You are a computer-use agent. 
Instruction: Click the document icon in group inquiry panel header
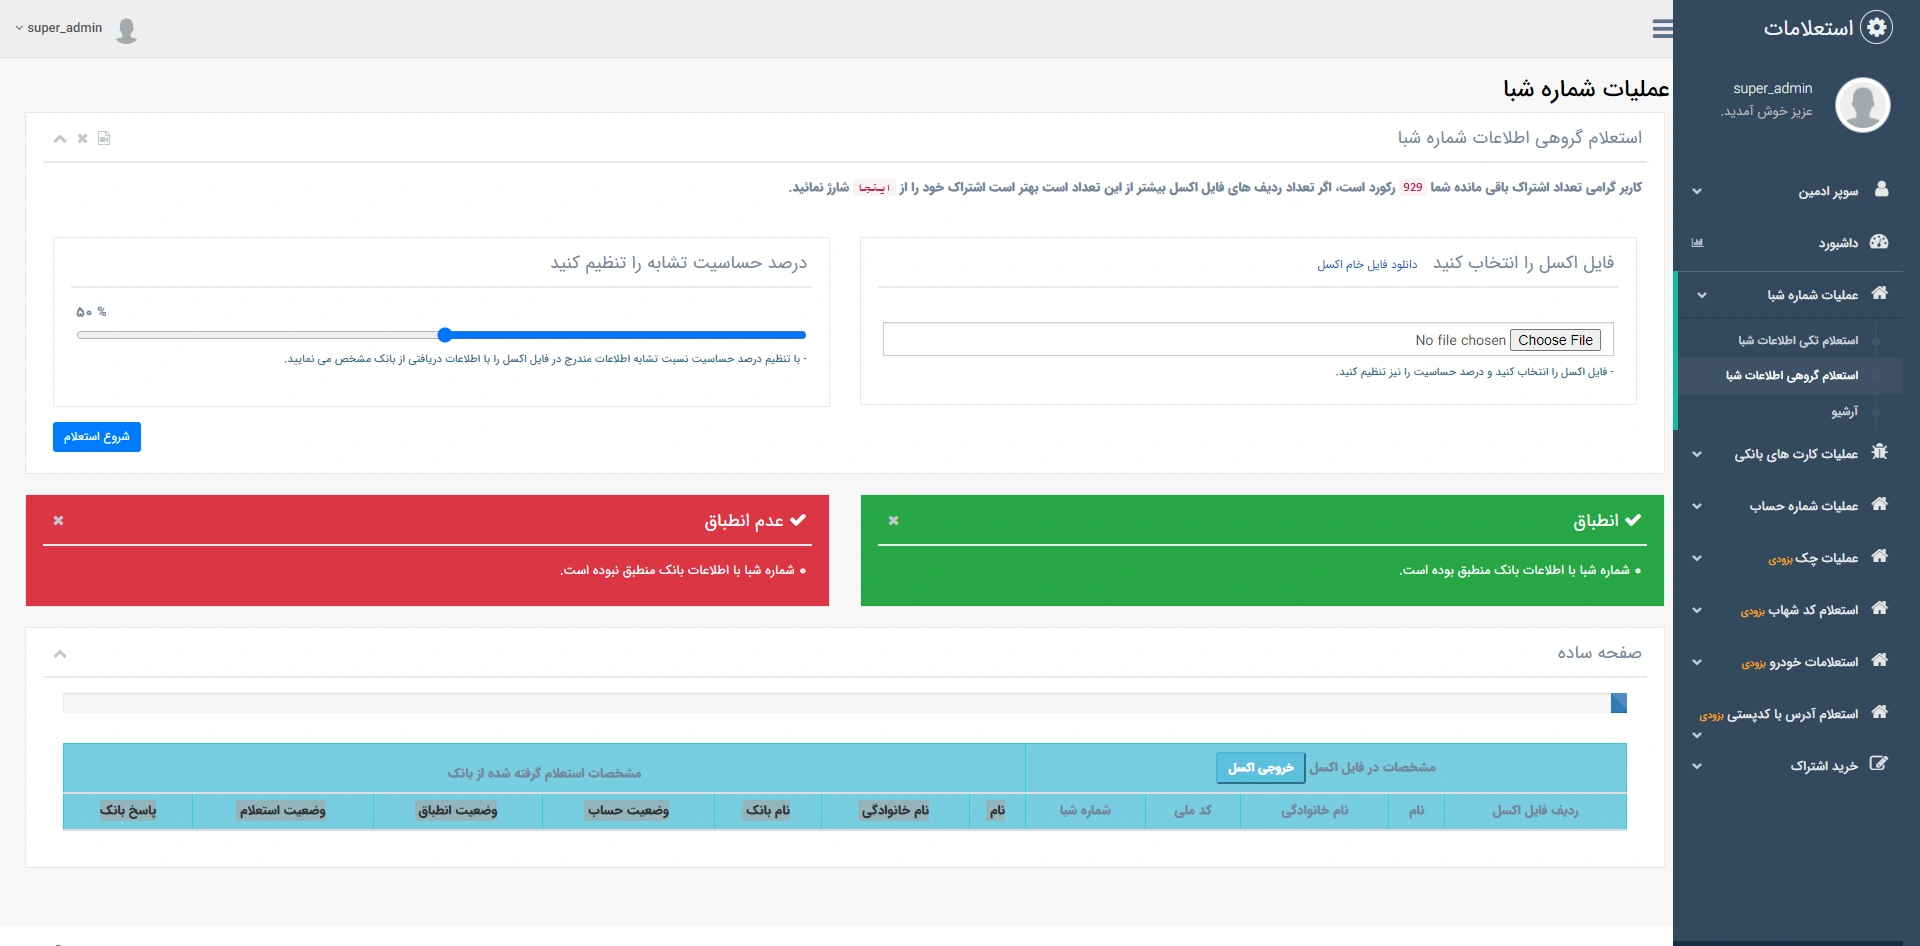click(x=104, y=138)
